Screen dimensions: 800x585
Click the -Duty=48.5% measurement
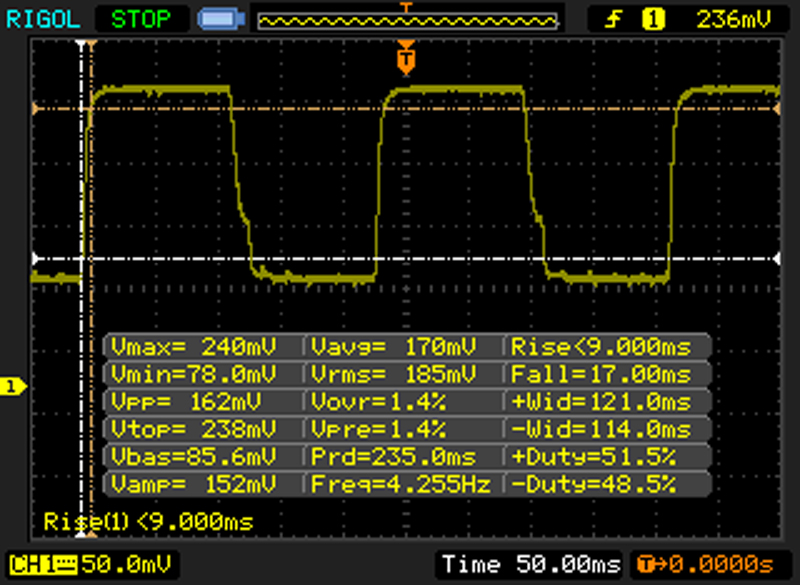point(593,484)
